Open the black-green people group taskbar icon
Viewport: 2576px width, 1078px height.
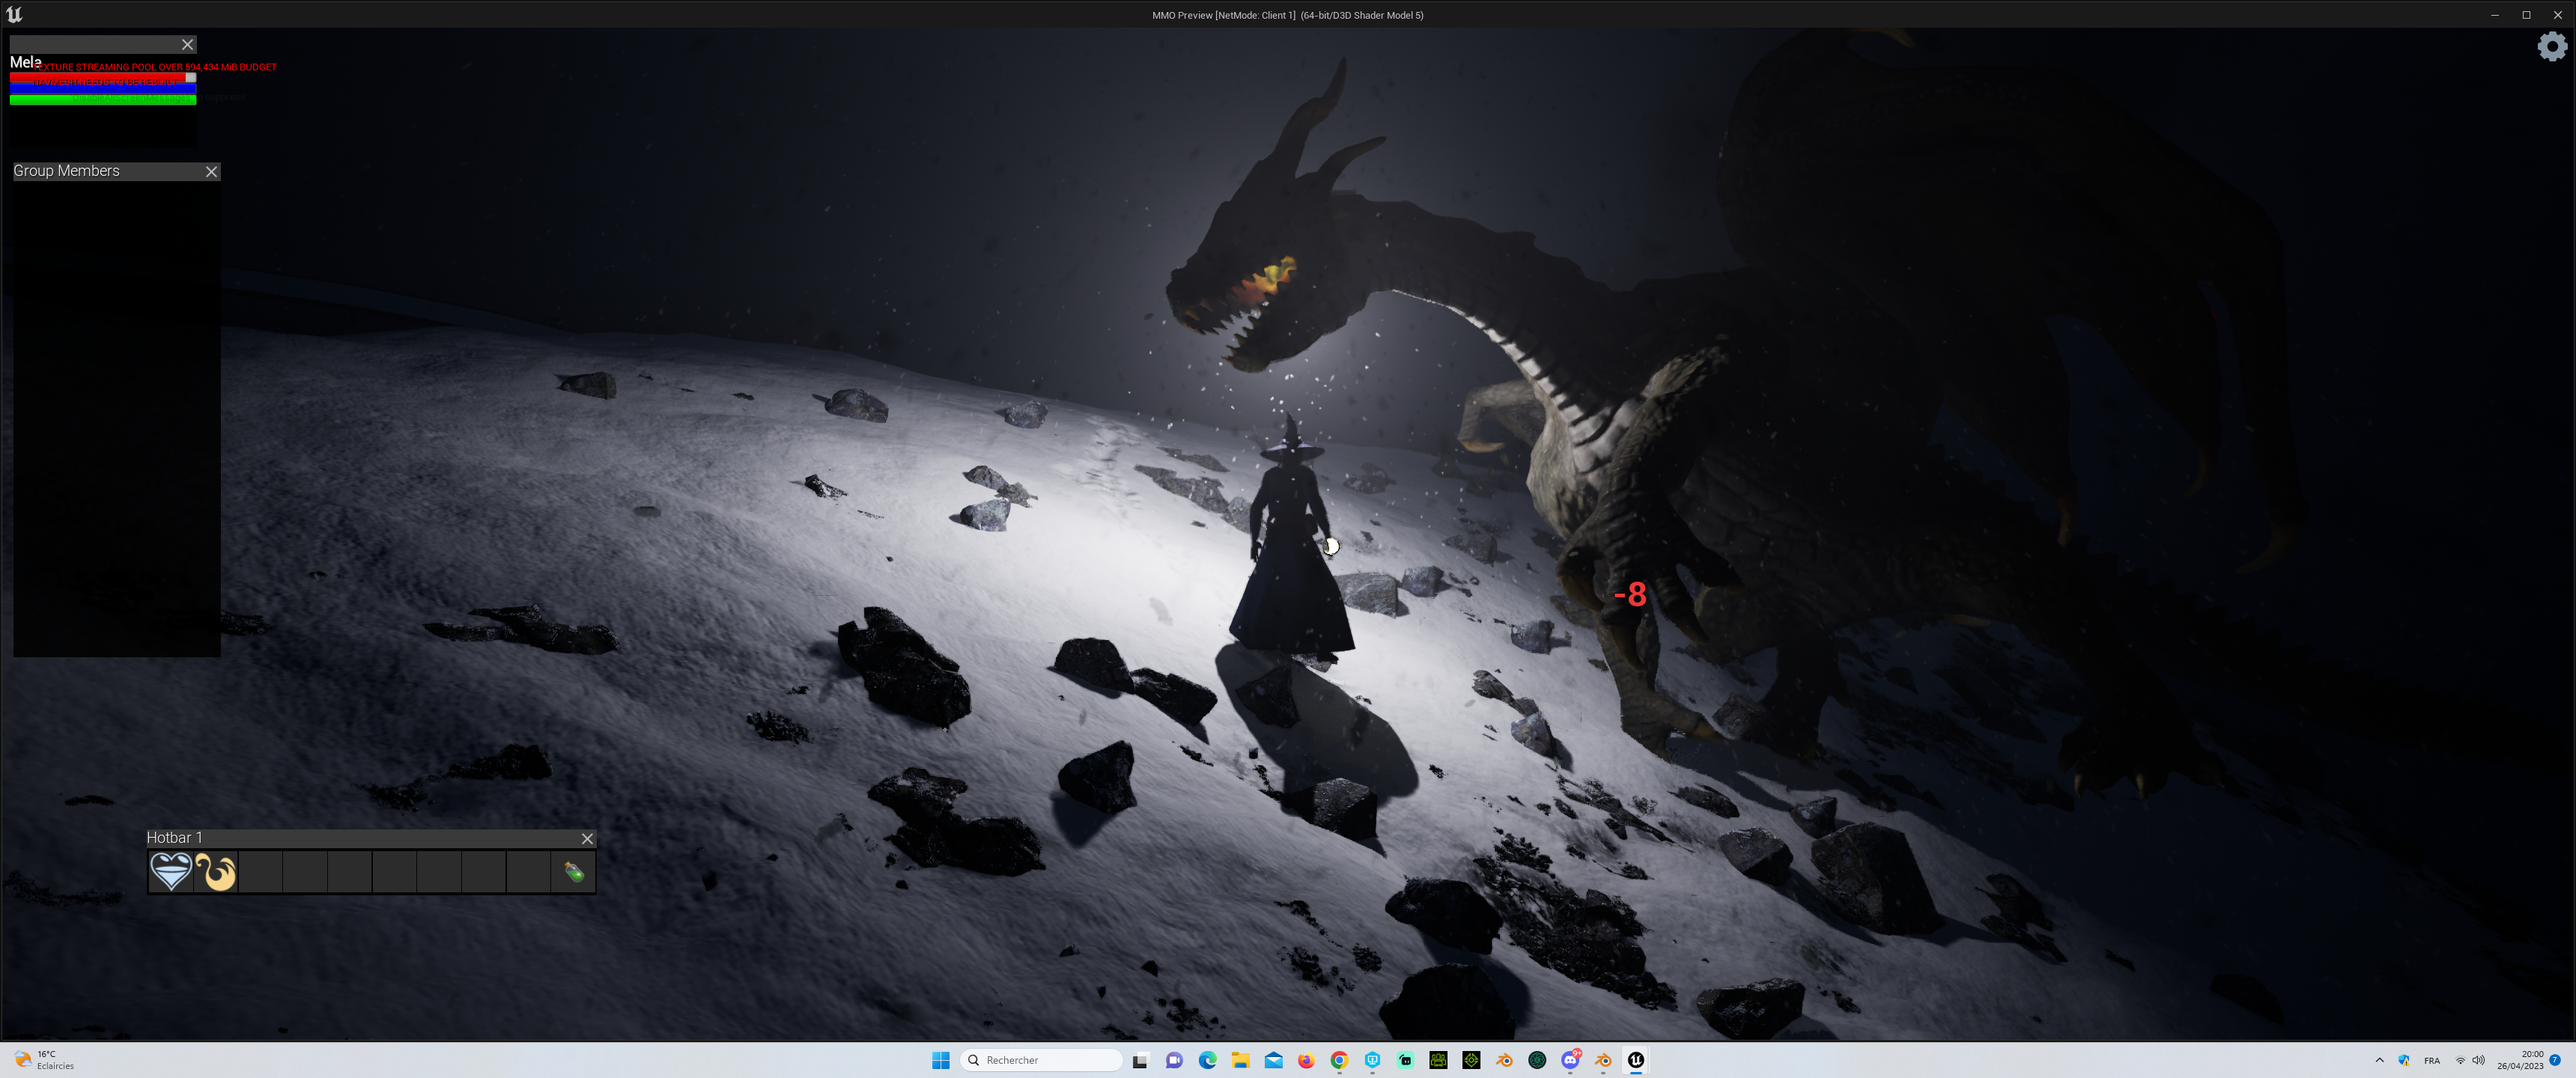(1438, 1060)
